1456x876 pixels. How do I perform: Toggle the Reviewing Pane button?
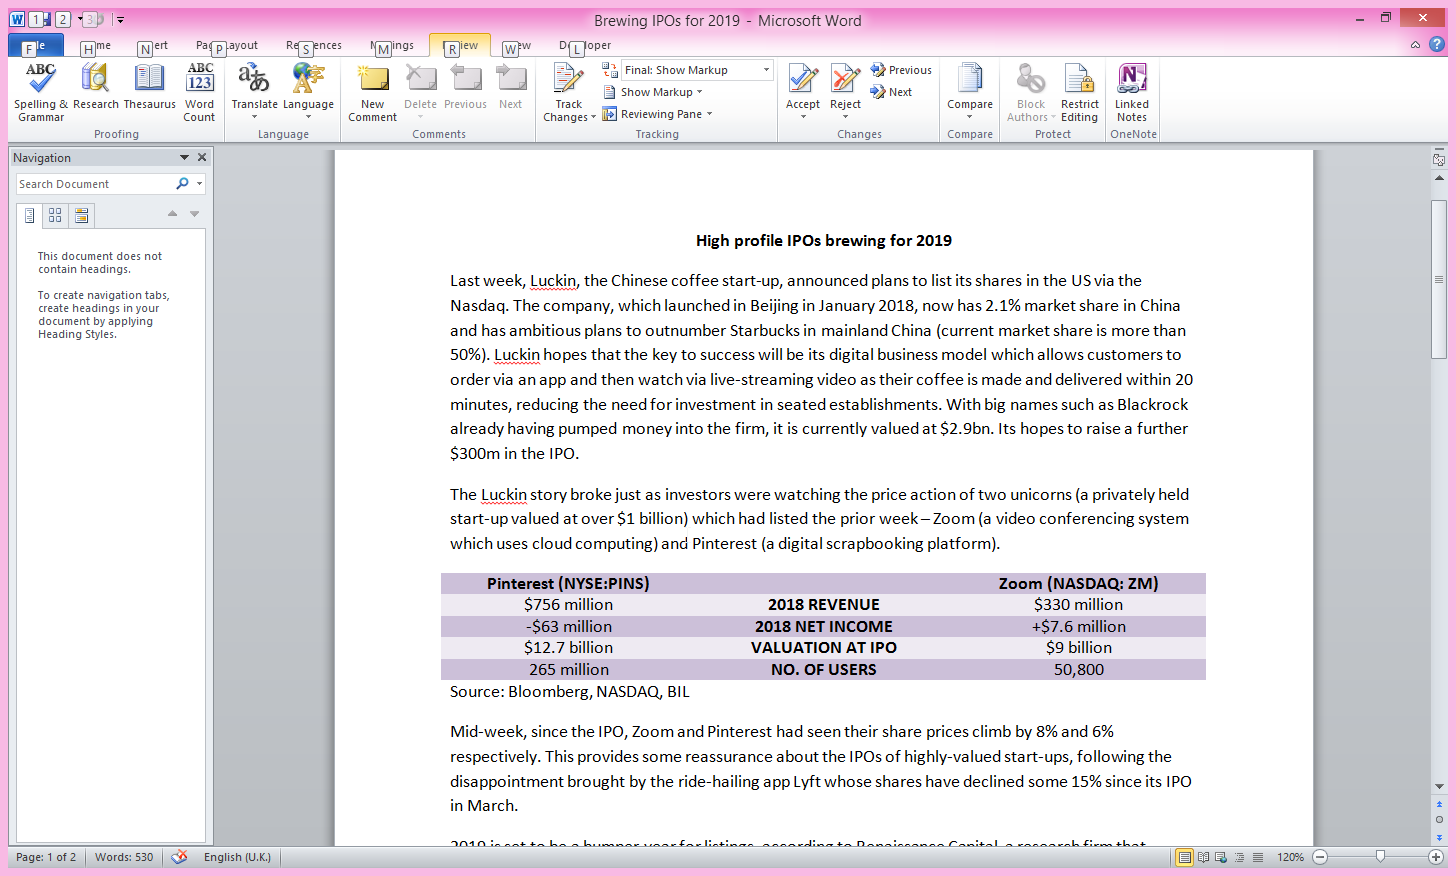point(652,114)
